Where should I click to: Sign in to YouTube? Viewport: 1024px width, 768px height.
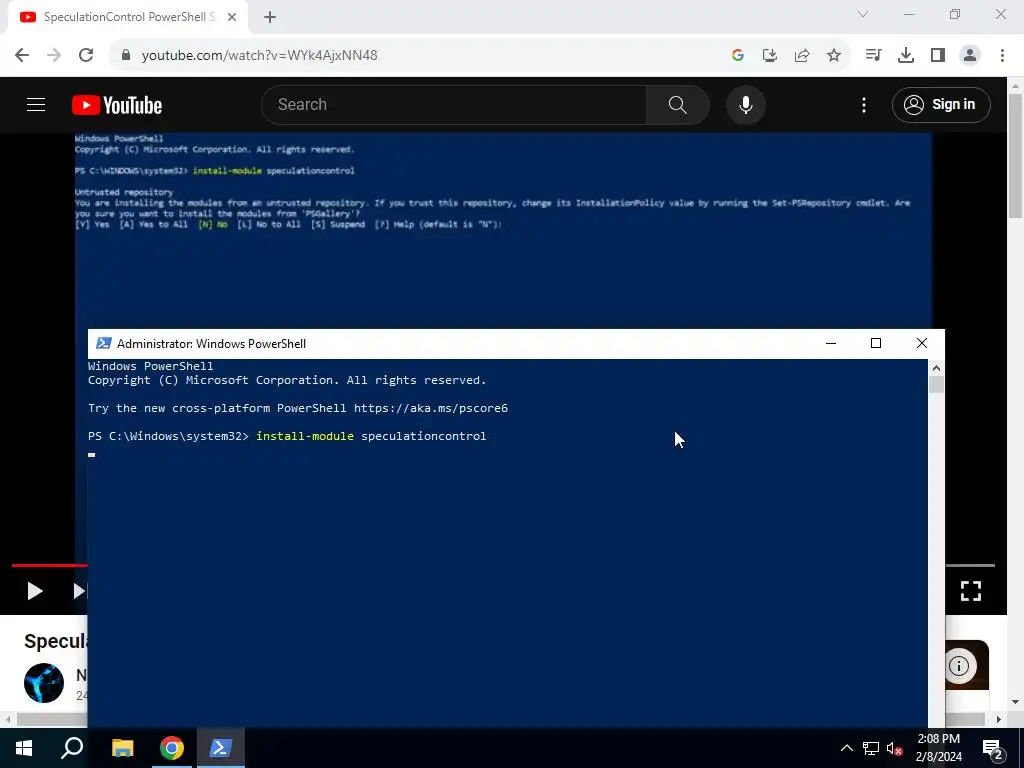941,104
